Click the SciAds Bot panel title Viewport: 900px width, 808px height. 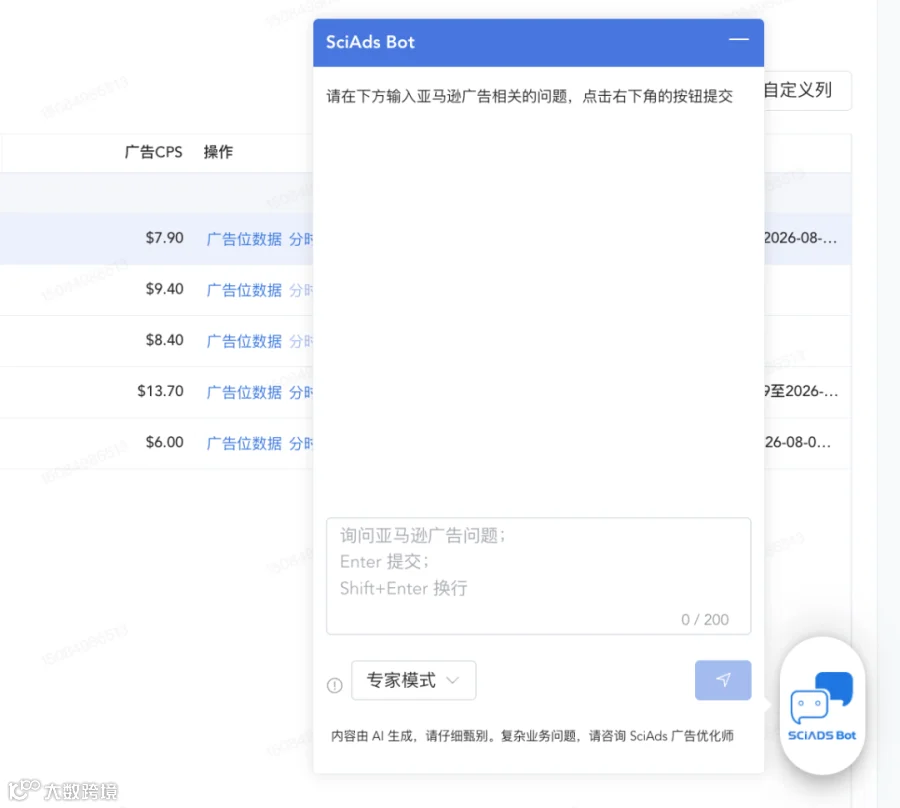coord(370,42)
